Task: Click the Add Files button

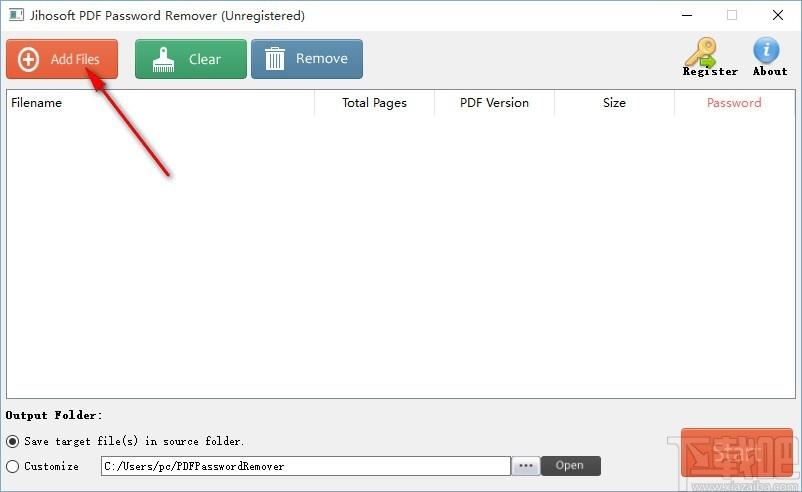Action: pyautogui.click(x=62, y=59)
